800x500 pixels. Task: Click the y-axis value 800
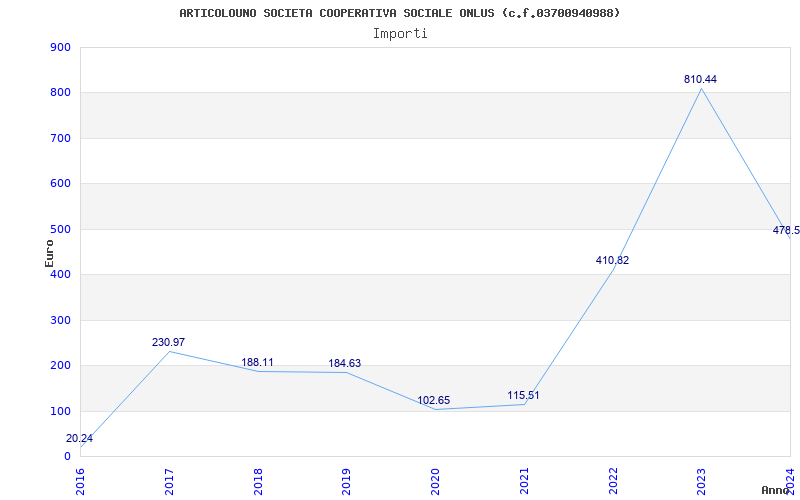60,93
